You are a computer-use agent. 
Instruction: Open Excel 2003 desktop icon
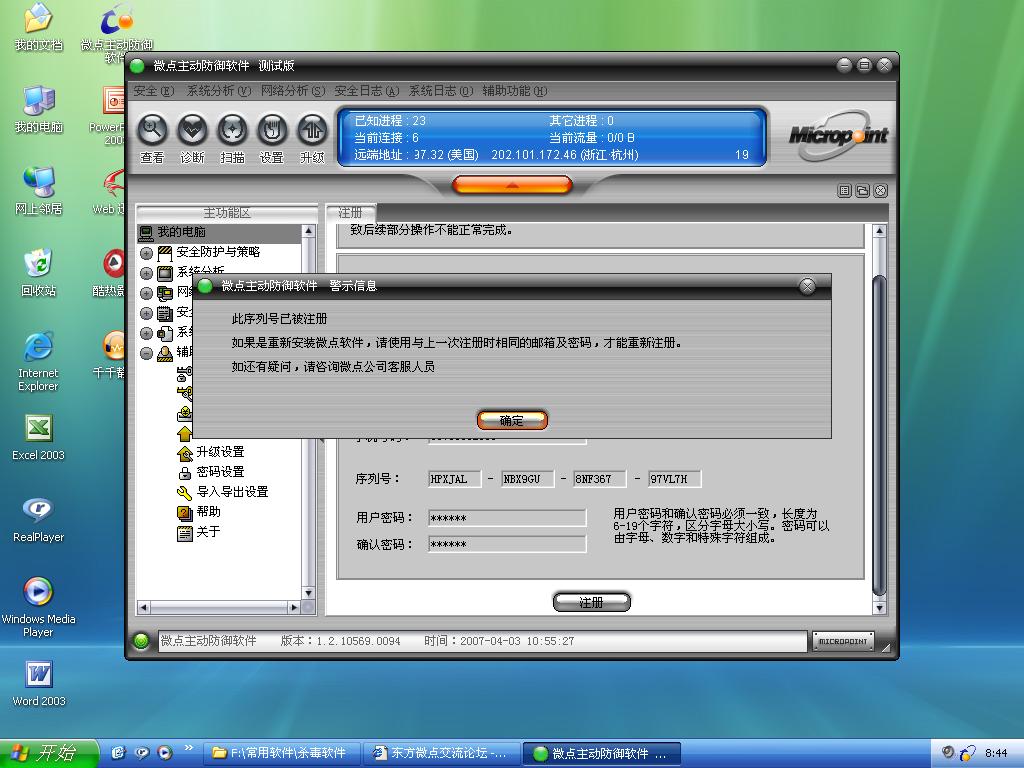tap(39, 438)
